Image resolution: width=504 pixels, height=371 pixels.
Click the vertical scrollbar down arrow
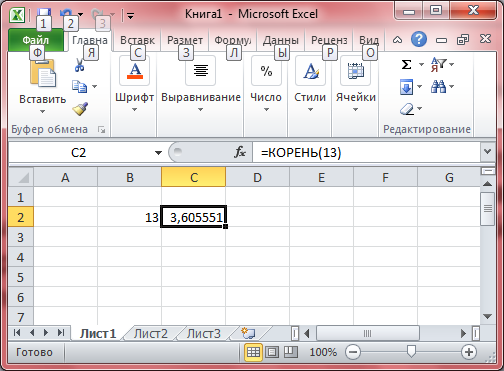tap(488, 316)
